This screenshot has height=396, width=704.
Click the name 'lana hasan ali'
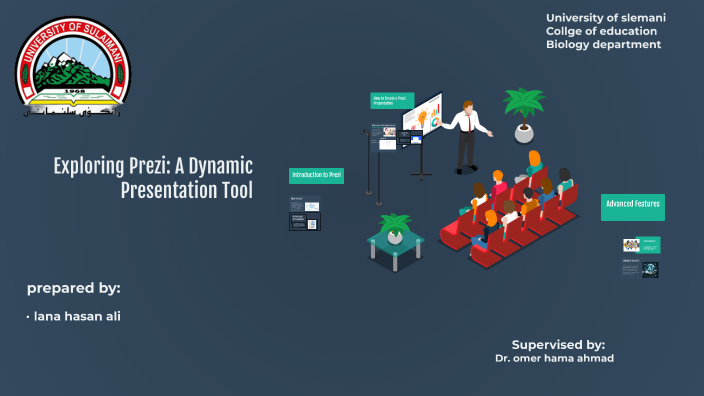tap(77, 316)
